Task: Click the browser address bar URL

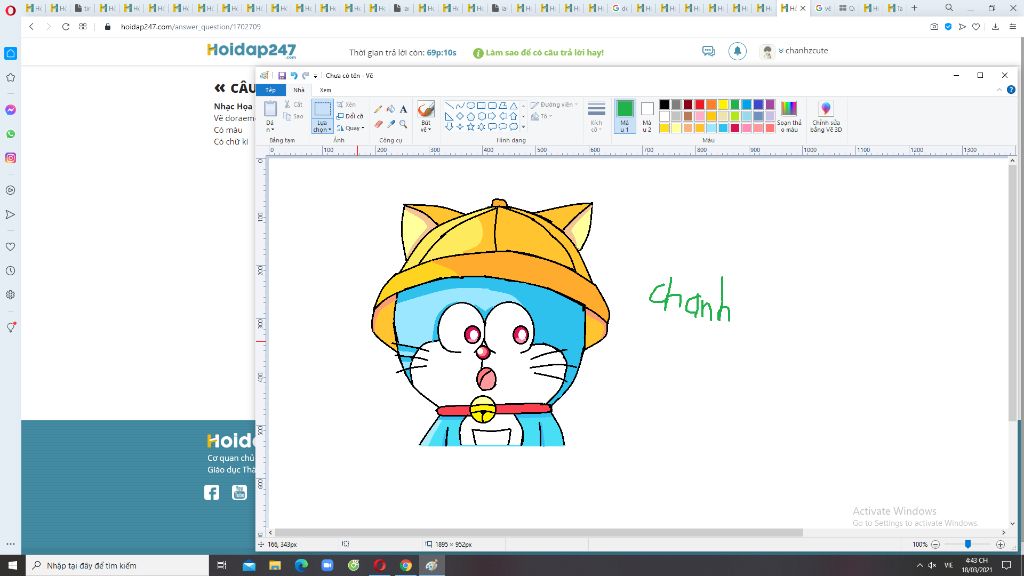Action: pyautogui.click(x=191, y=27)
